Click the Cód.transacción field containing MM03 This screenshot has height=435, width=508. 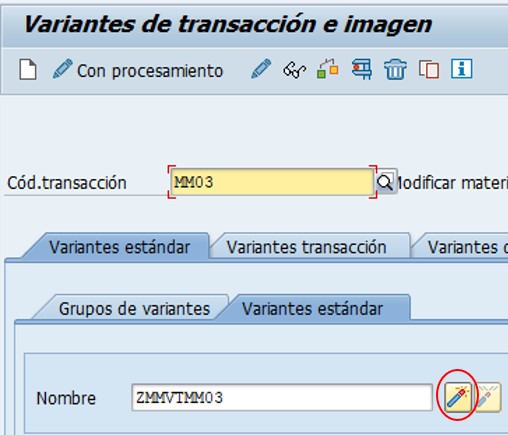pyautogui.click(x=272, y=182)
